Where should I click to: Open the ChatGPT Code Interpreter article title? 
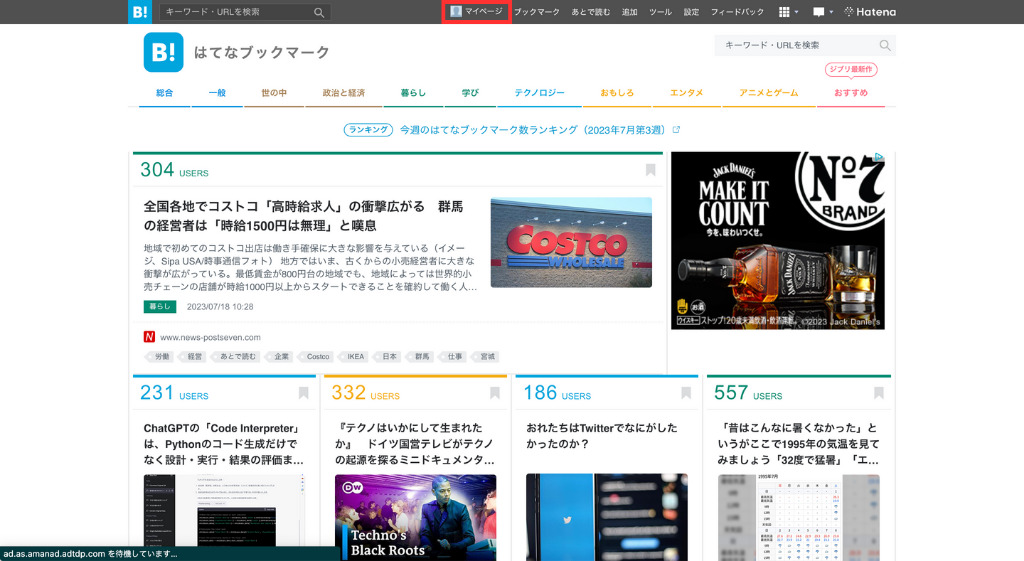(x=223, y=444)
